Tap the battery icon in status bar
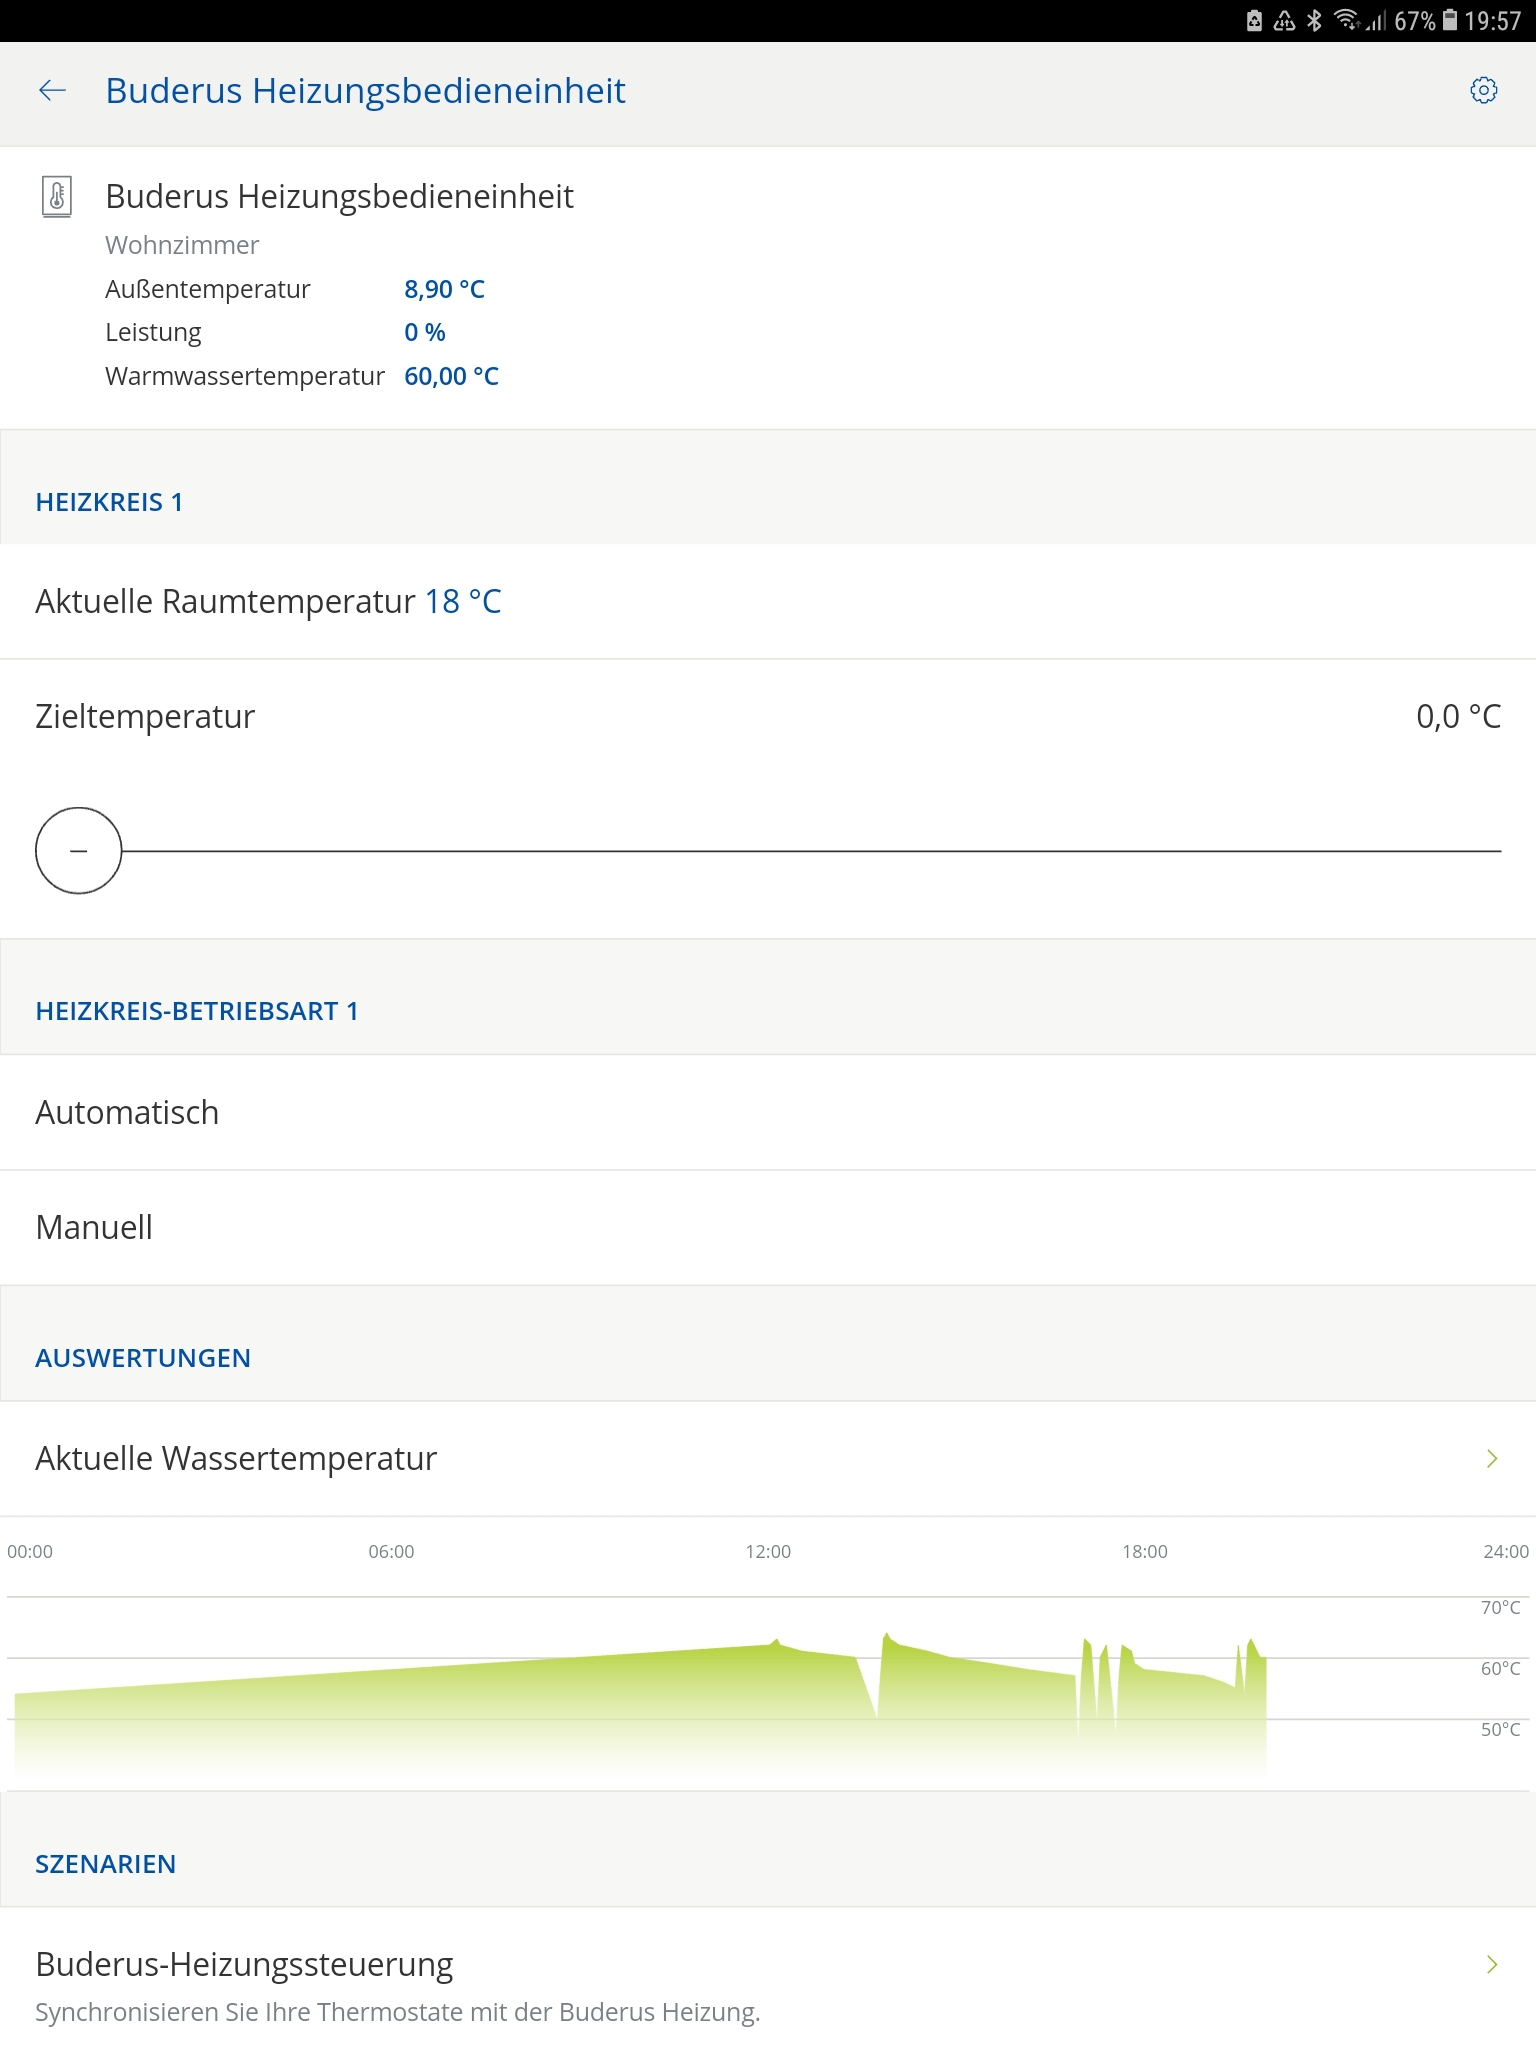The image size is (1536, 2048). [x=1449, y=21]
